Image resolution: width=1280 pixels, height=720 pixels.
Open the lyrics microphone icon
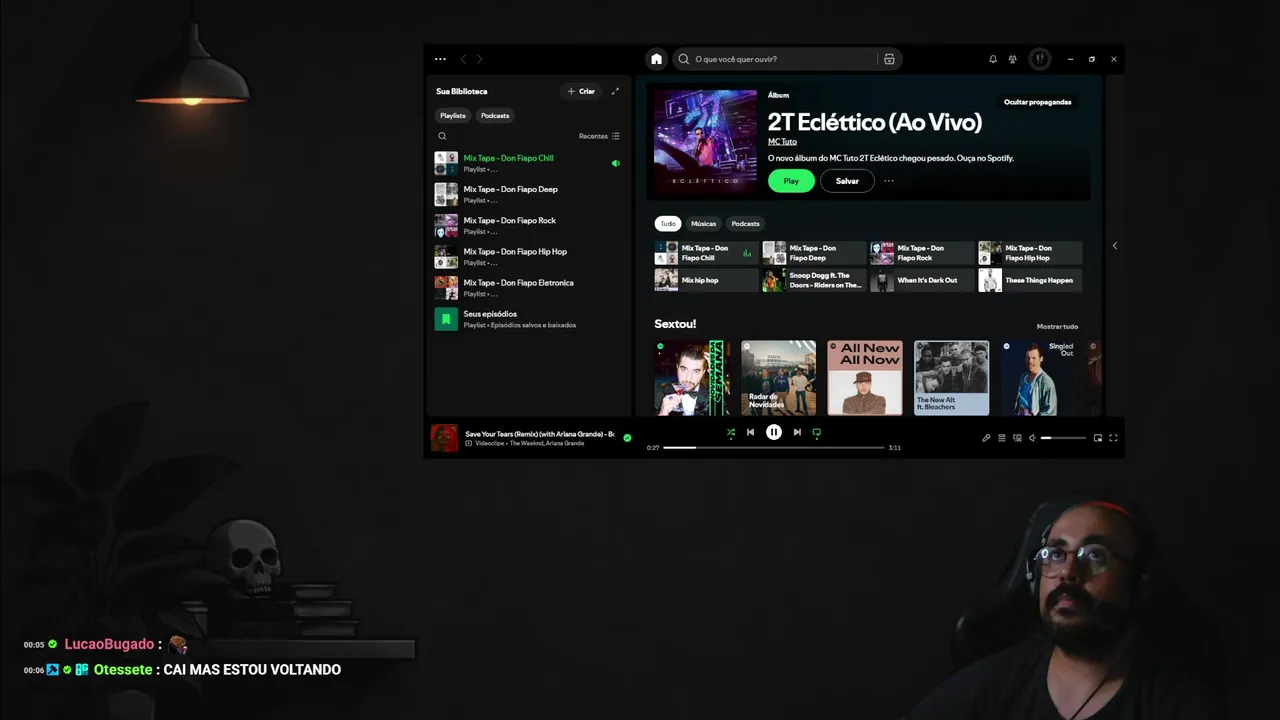pos(986,438)
